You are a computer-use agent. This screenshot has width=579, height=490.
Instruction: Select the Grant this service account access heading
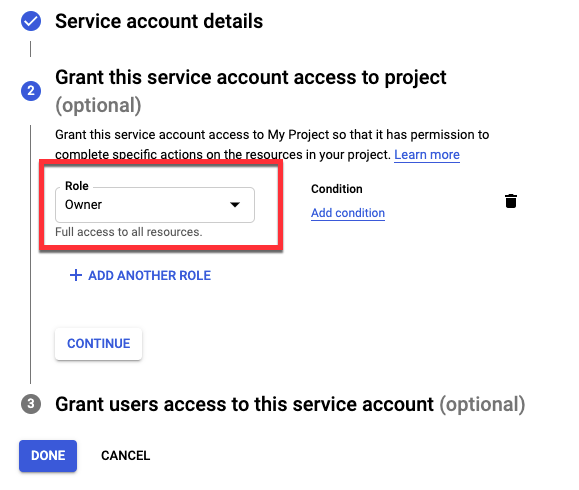251,78
